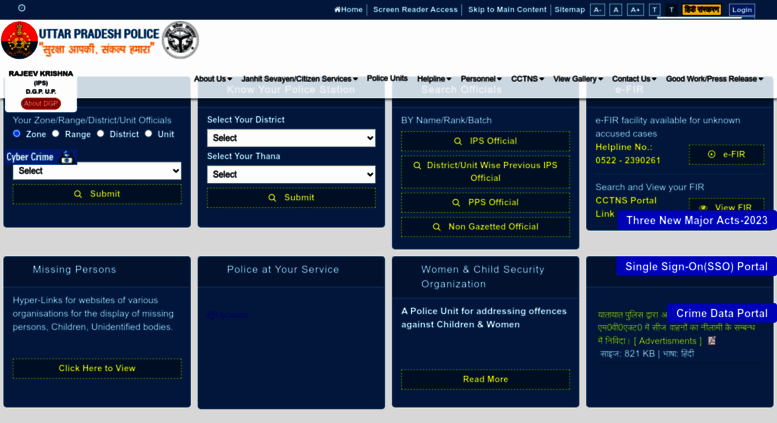This screenshot has width=777, height=423.
Task: Search District/Unit Wise Previous IPS Official
Action: pyautogui.click(x=485, y=172)
